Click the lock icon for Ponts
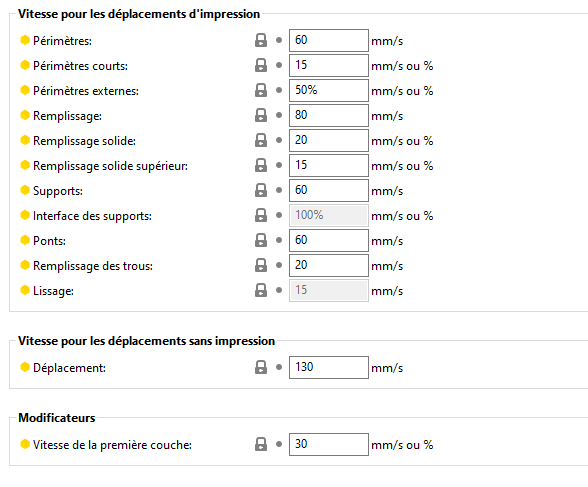Viewport: 588px width, 487px height. pos(261,240)
